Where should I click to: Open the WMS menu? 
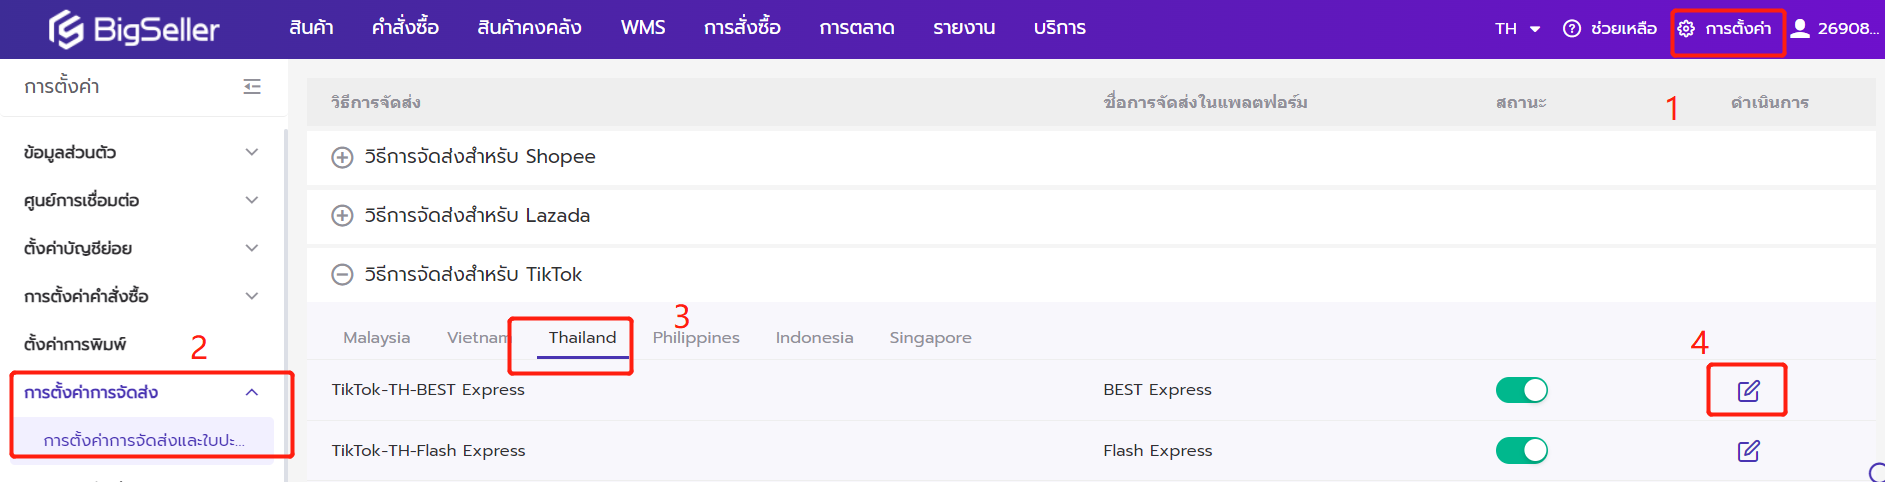click(x=642, y=28)
